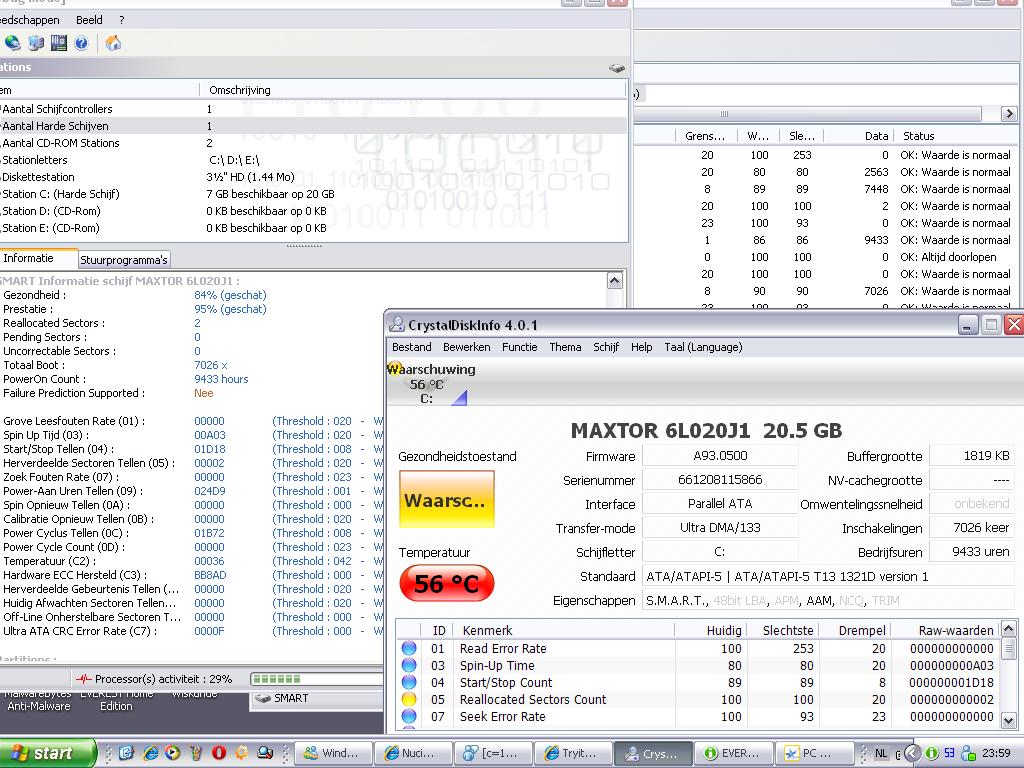Click yellow status dot for Reallocated Sectors Count

pyautogui.click(x=409, y=699)
